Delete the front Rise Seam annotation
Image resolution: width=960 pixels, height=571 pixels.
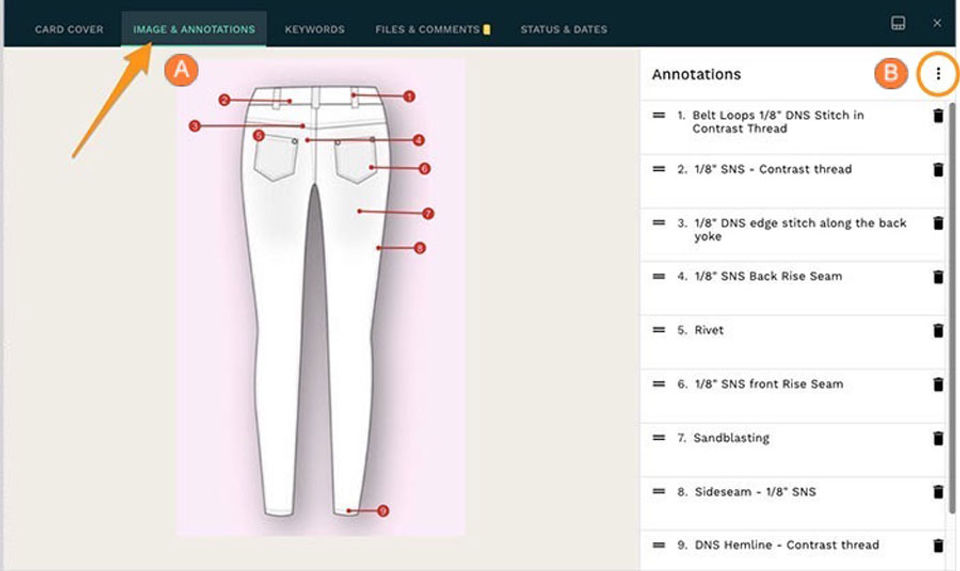coord(938,384)
